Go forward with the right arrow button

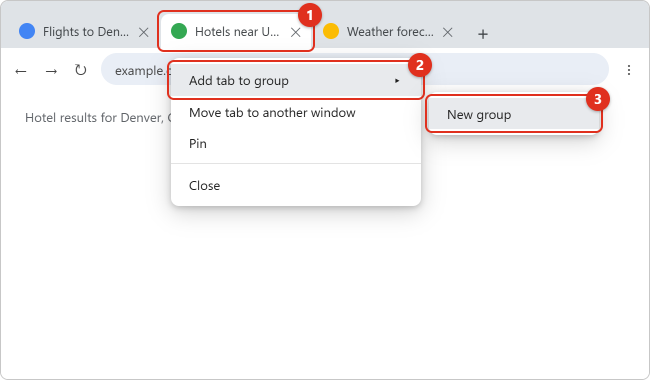(x=51, y=71)
